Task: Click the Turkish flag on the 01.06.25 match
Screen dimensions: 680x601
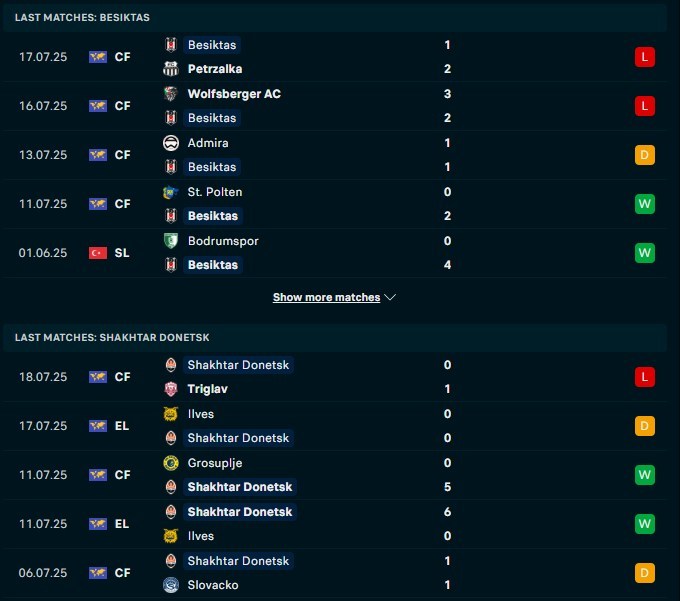Action: (x=98, y=253)
